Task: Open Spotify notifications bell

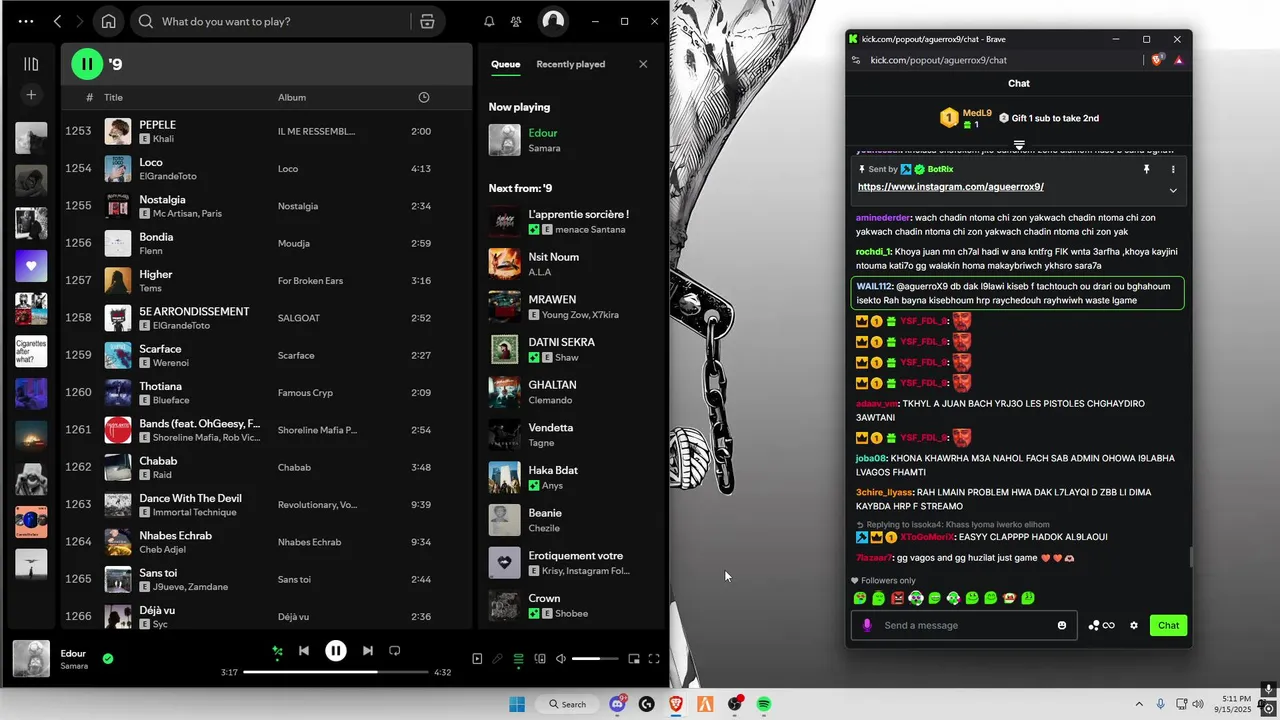Action: (489, 21)
